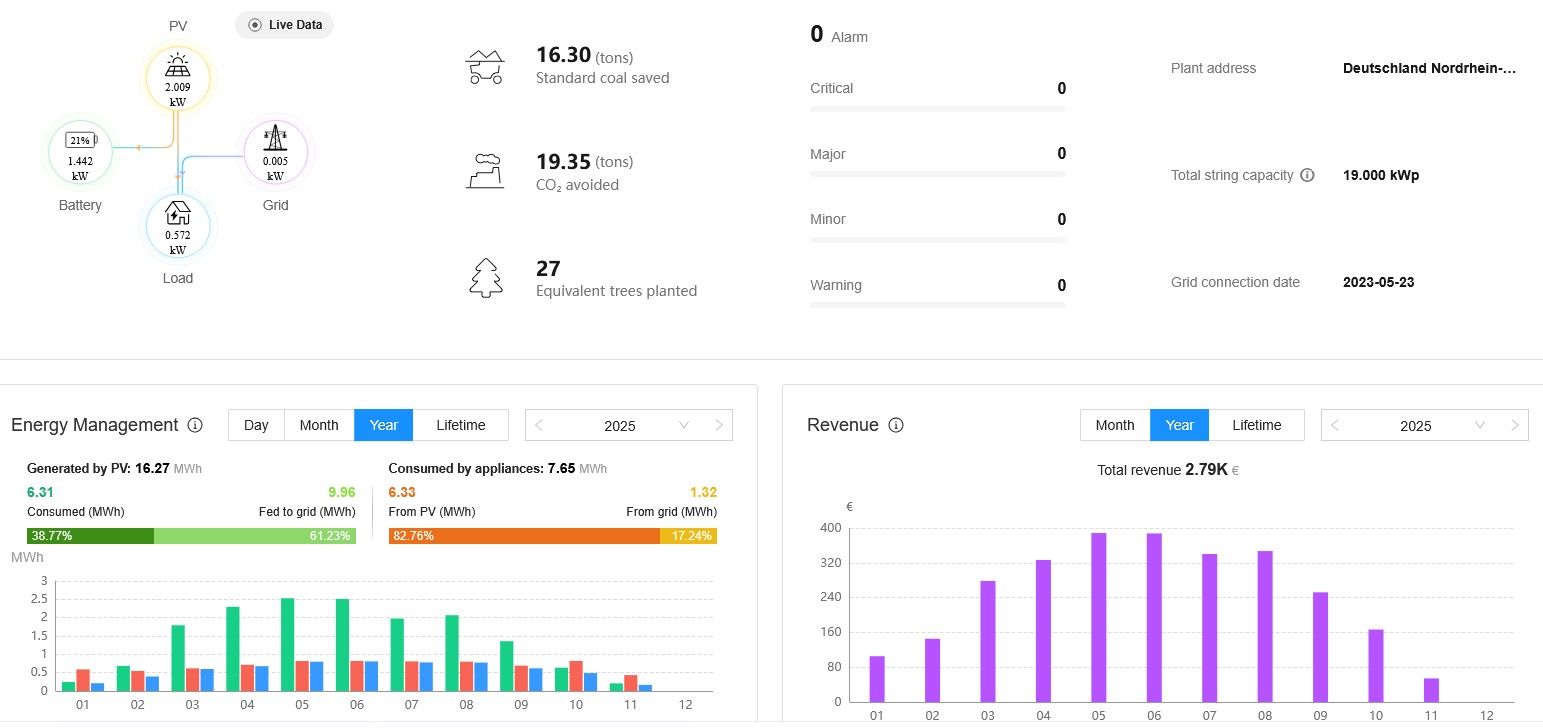Screen dimensions: 1543x728
Task: Open the Energy Management info tooltip icon
Action: tap(196, 425)
